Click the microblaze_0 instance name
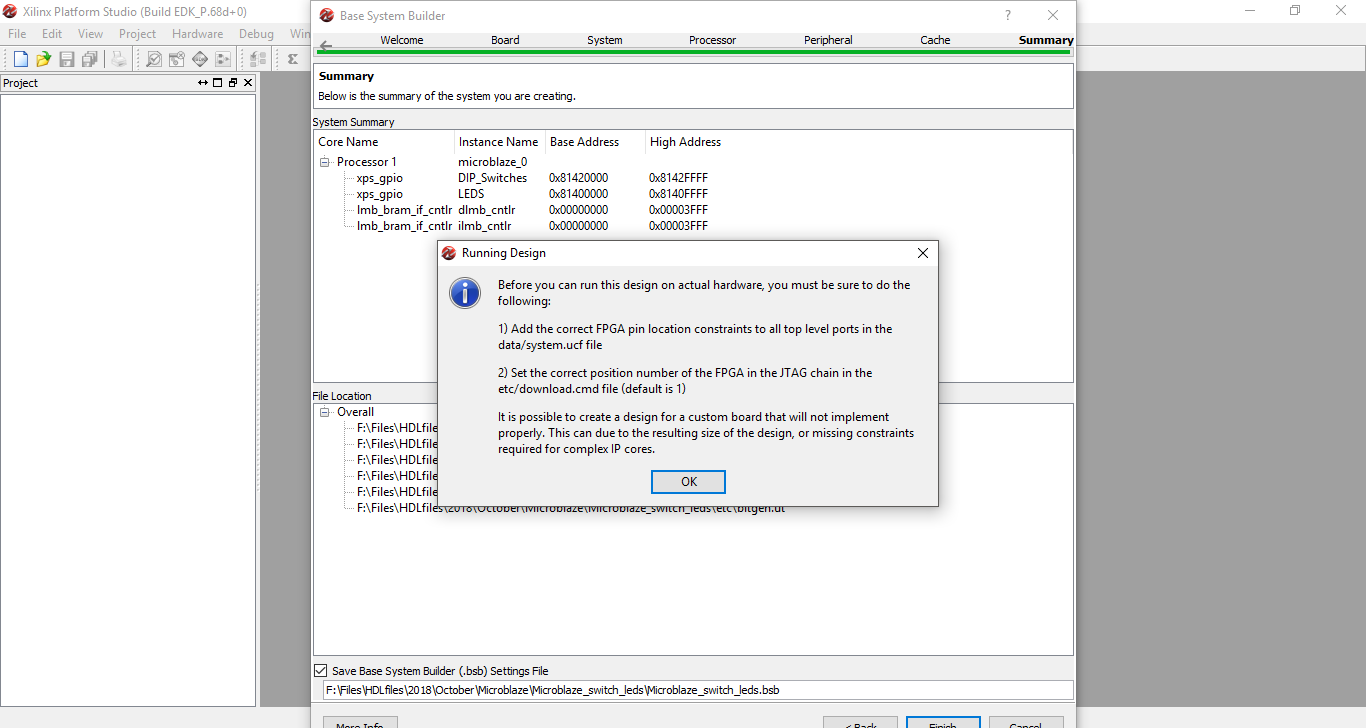This screenshot has height=728, width=1366. click(492, 162)
